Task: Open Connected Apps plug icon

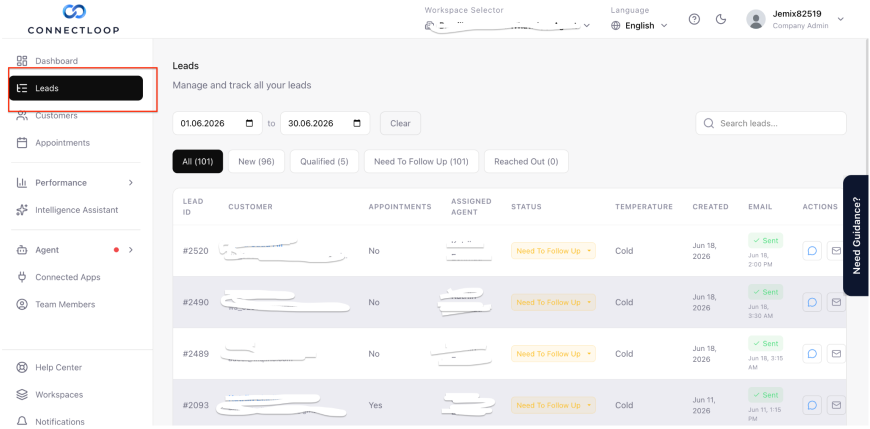Action: click(22, 277)
